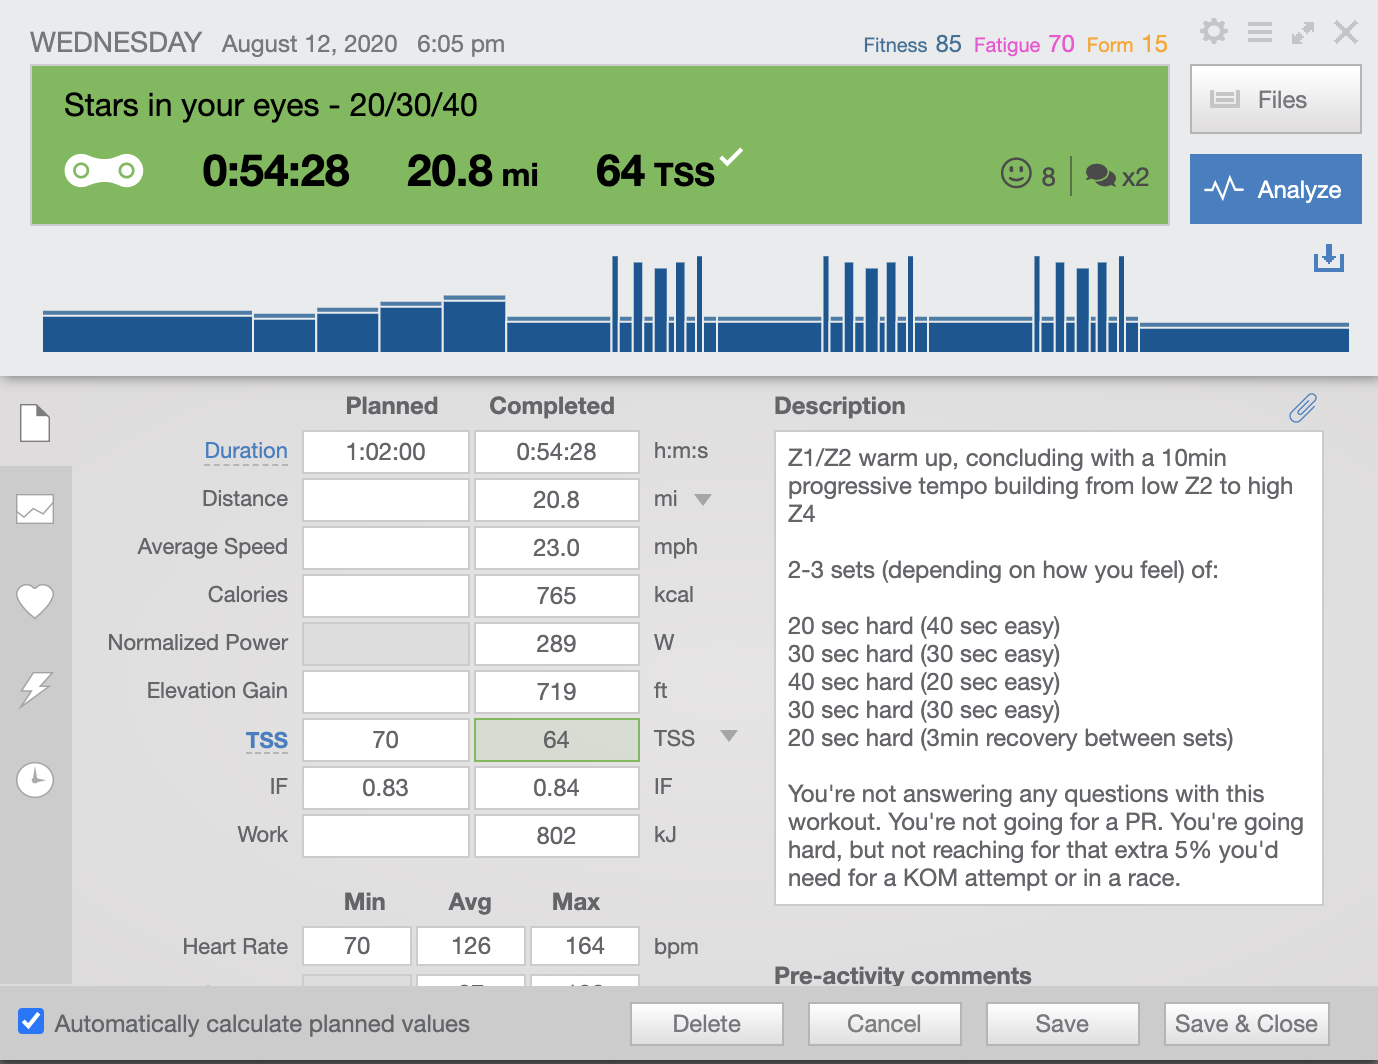
Task: Select the heart rate sidebar tab
Action: [35, 600]
